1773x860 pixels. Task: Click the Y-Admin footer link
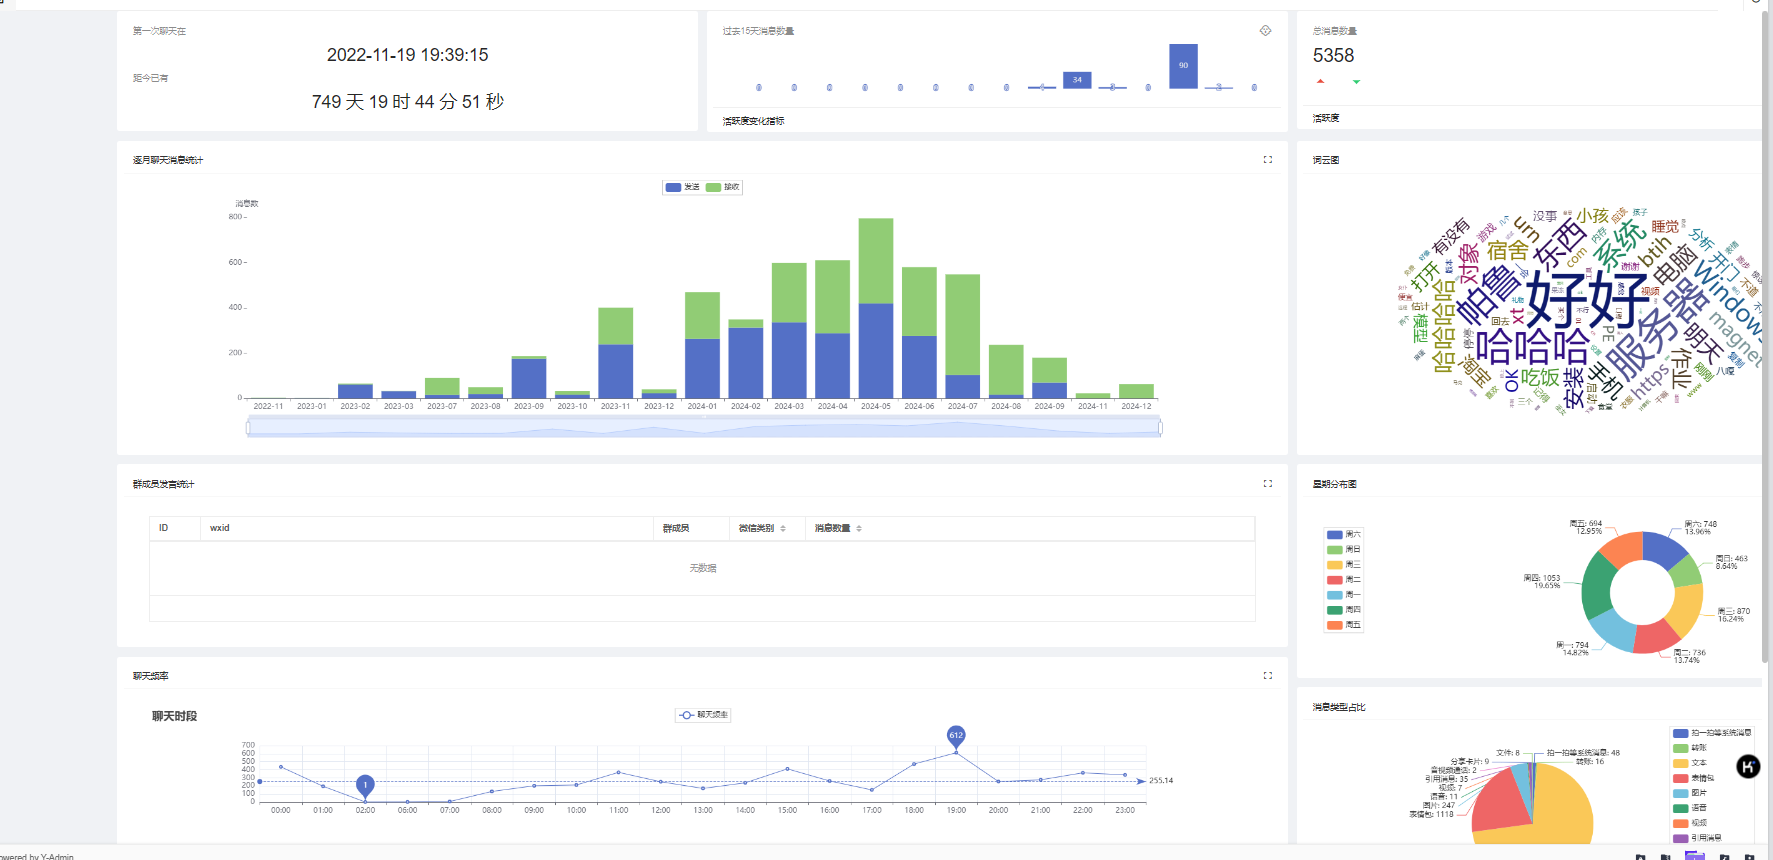pyautogui.click(x=57, y=857)
